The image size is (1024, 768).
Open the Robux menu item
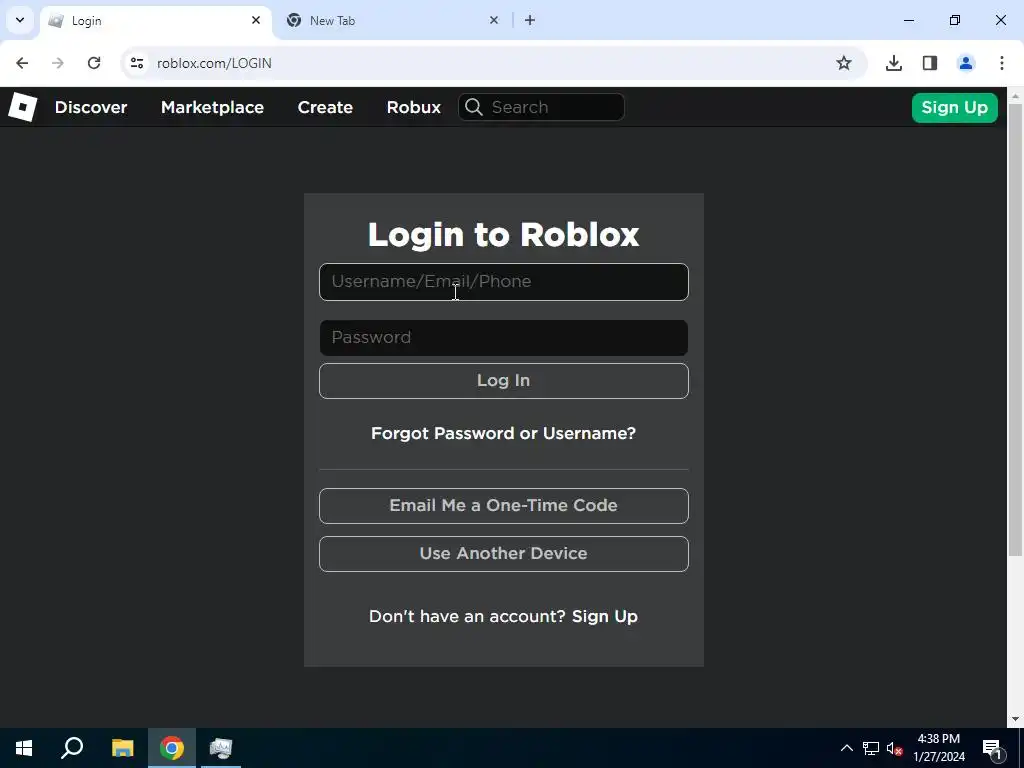coord(413,107)
